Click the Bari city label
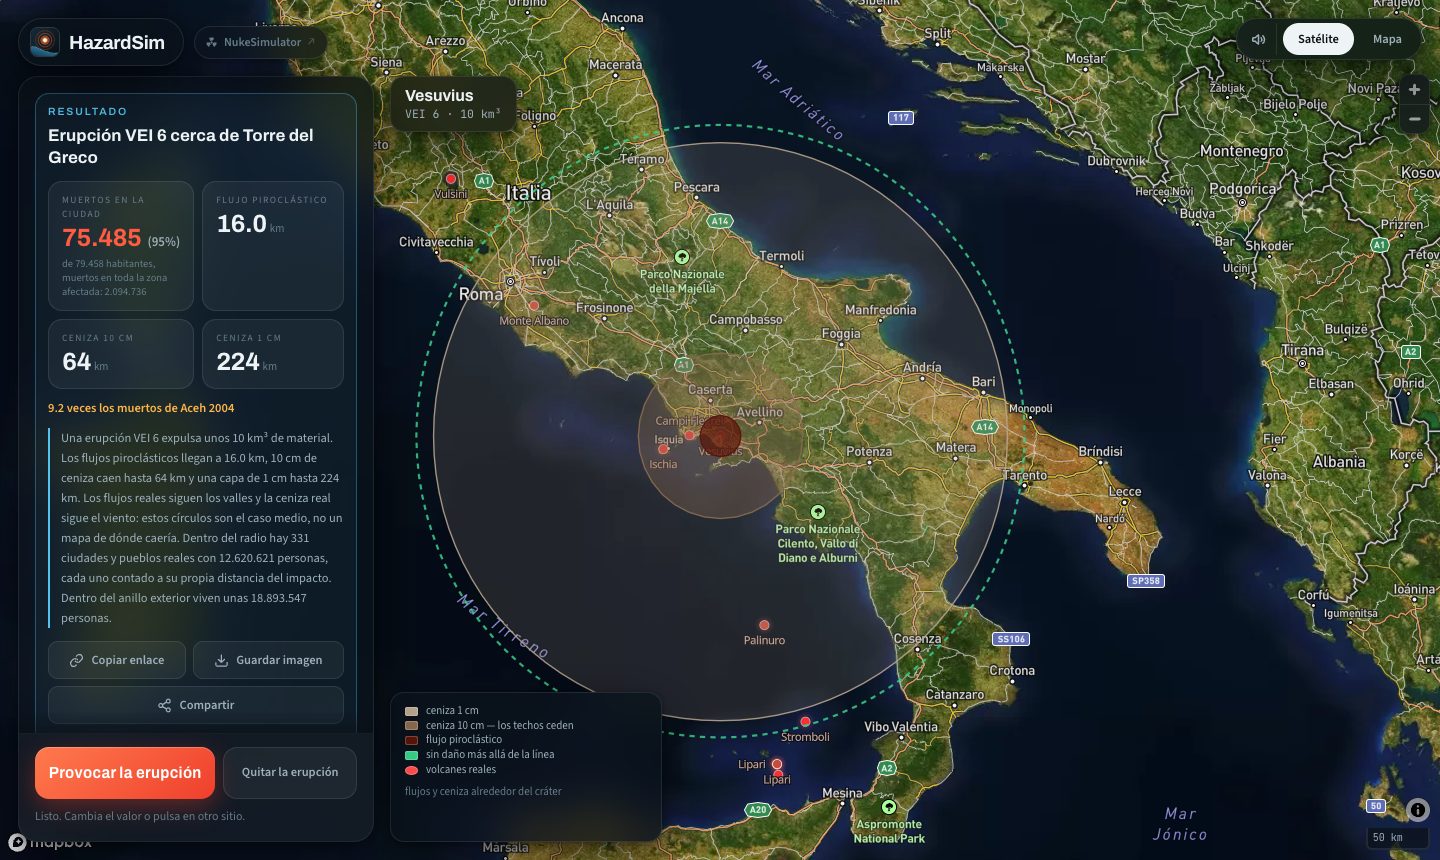Image resolution: width=1440 pixels, height=860 pixels. tap(984, 382)
